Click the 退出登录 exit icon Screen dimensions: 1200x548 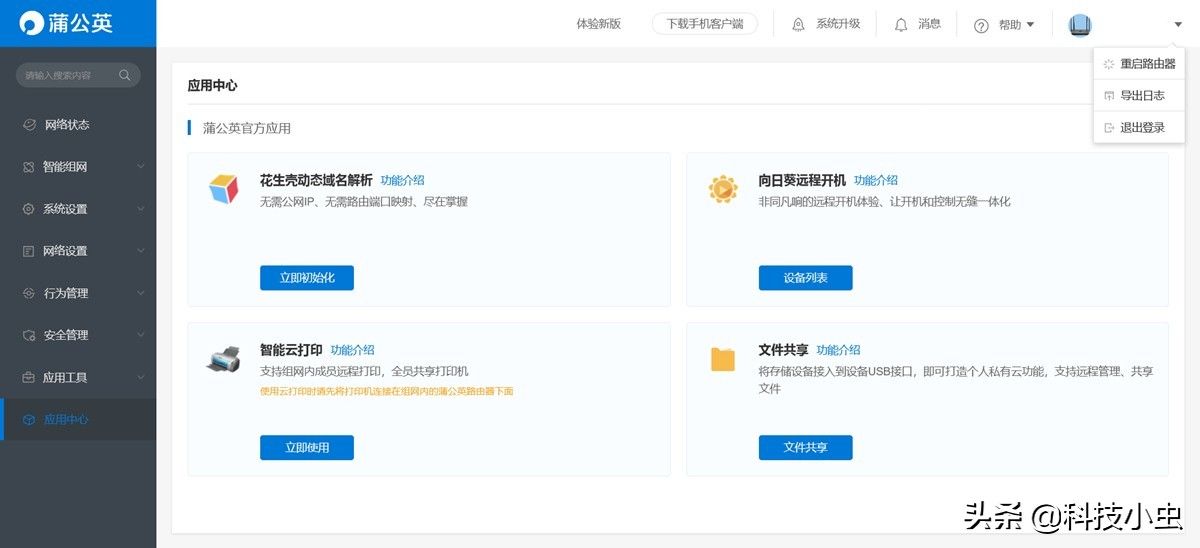pos(1108,128)
